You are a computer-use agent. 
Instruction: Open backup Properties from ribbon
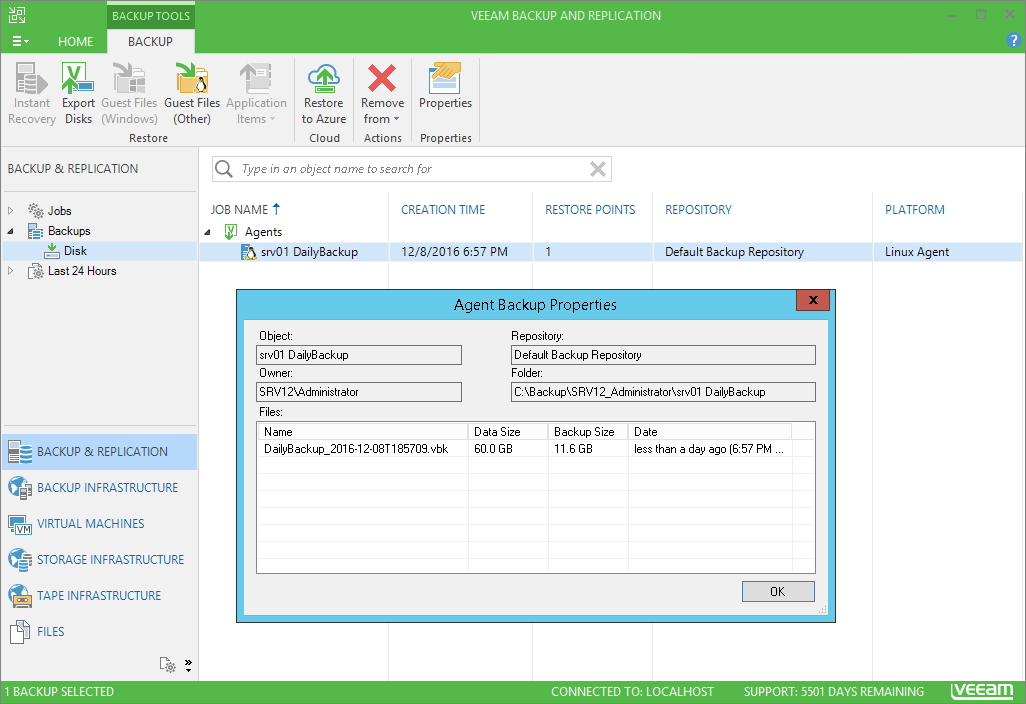point(446,86)
